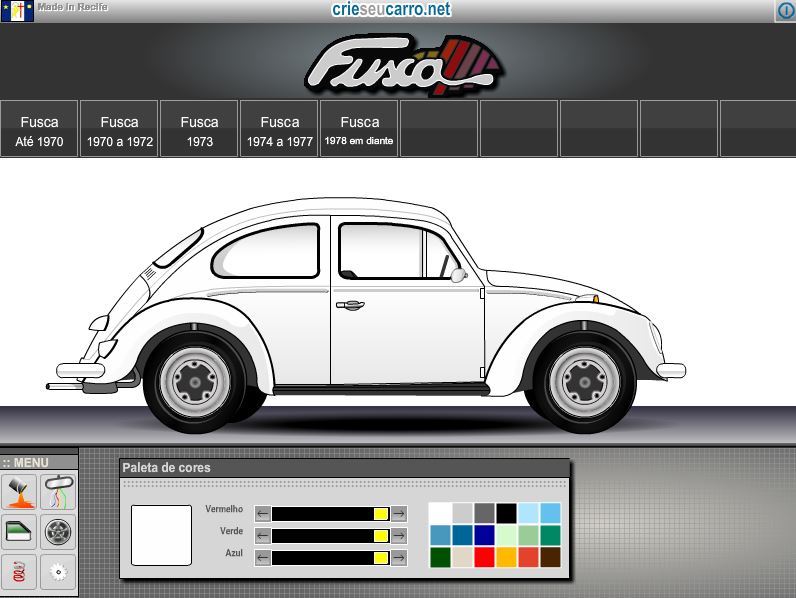The image size is (796, 598).
Task: Click the Fusca logo banner
Action: (x=404, y=65)
